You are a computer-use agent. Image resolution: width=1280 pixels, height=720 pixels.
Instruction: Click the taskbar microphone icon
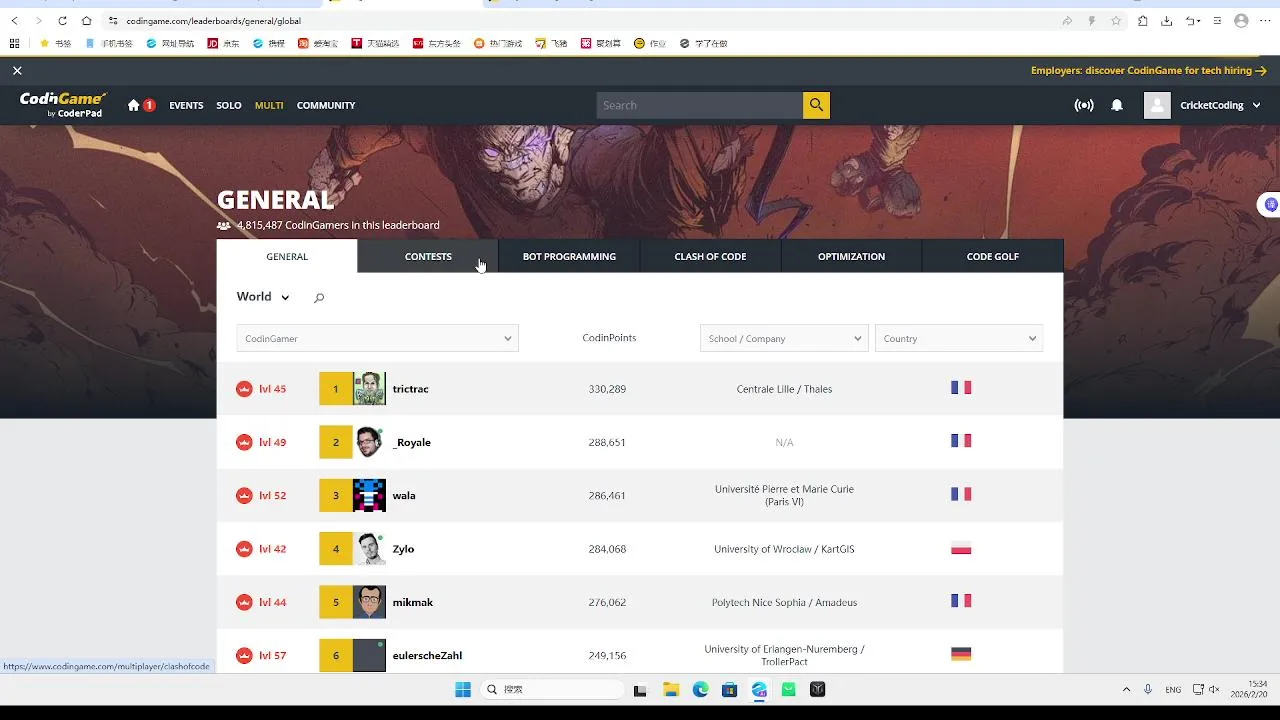pos(1147,689)
